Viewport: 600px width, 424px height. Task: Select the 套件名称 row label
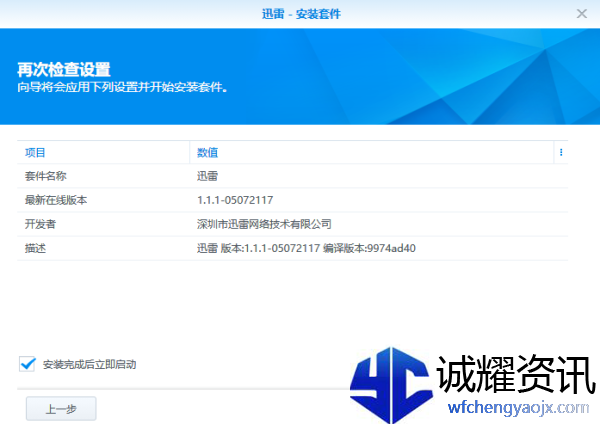(x=46, y=176)
